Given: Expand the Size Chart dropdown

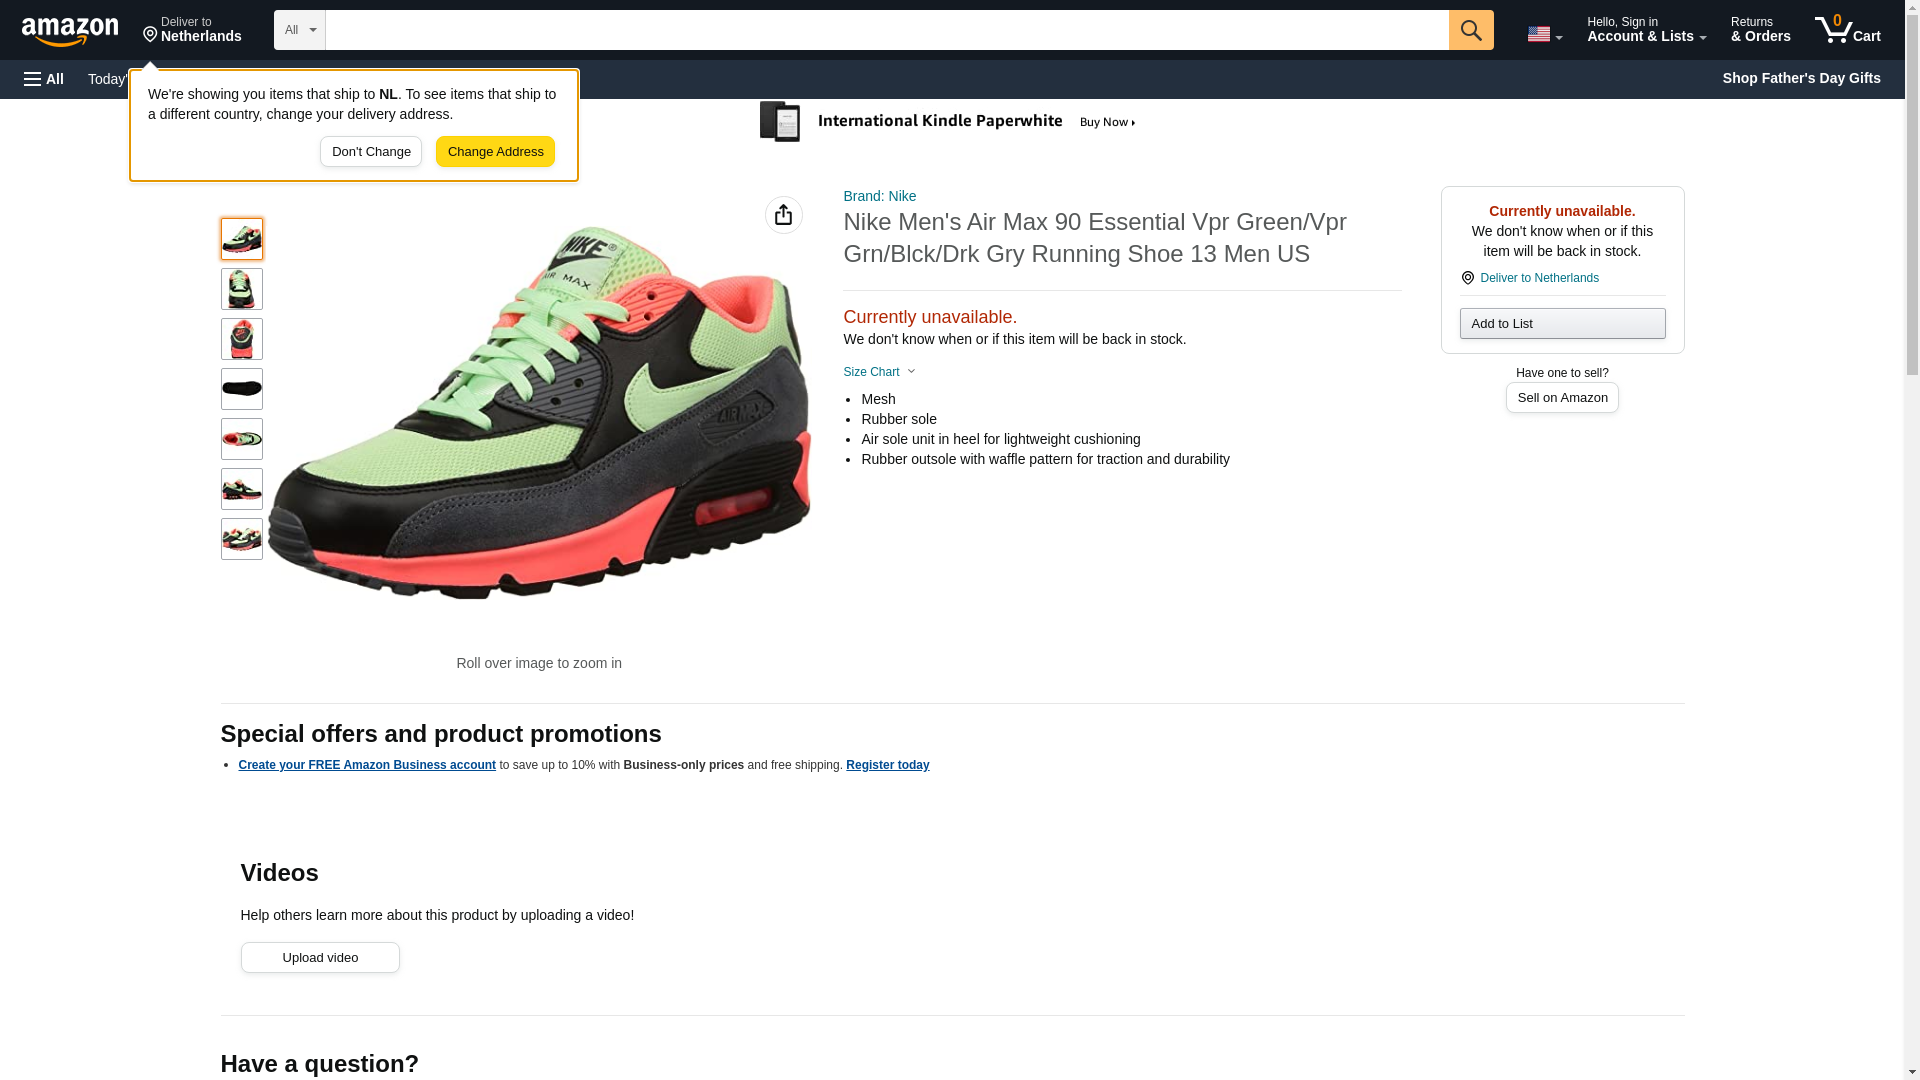Looking at the screenshot, I should (x=879, y=372).
